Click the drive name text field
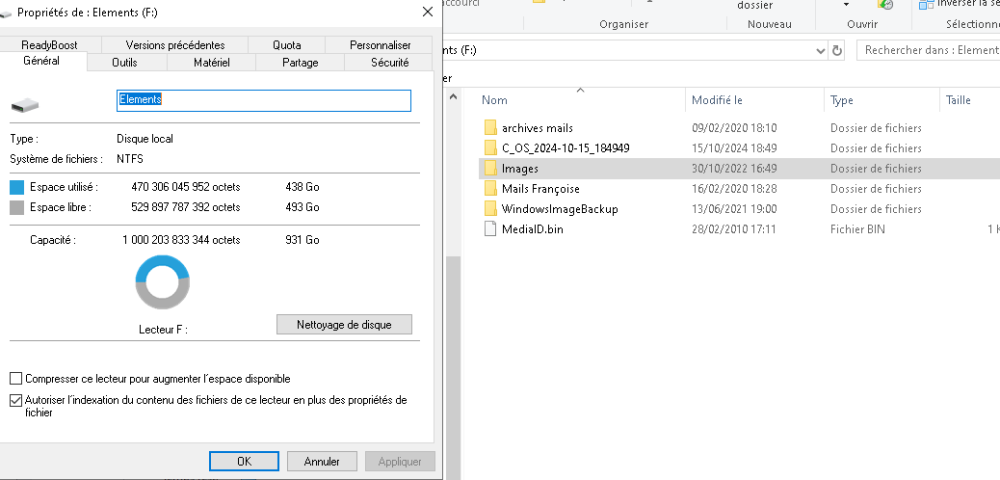1000x480 pixels. 264,100
